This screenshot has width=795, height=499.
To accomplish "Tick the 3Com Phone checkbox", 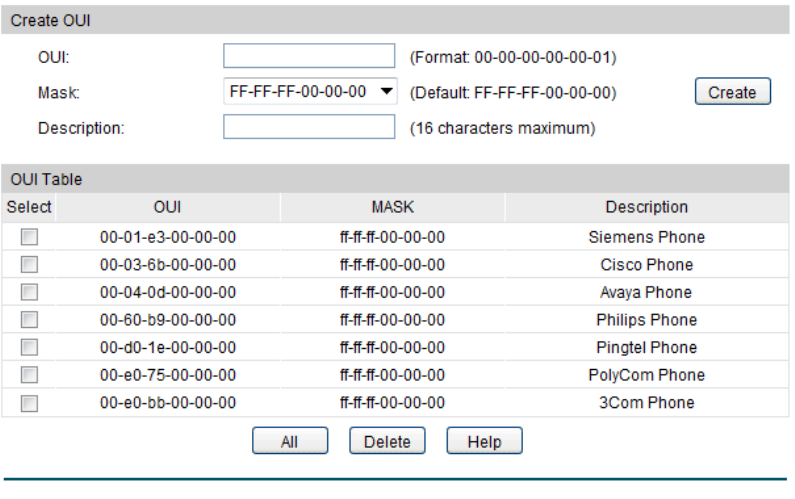I will pyautogui.click(x=29, y=403).
